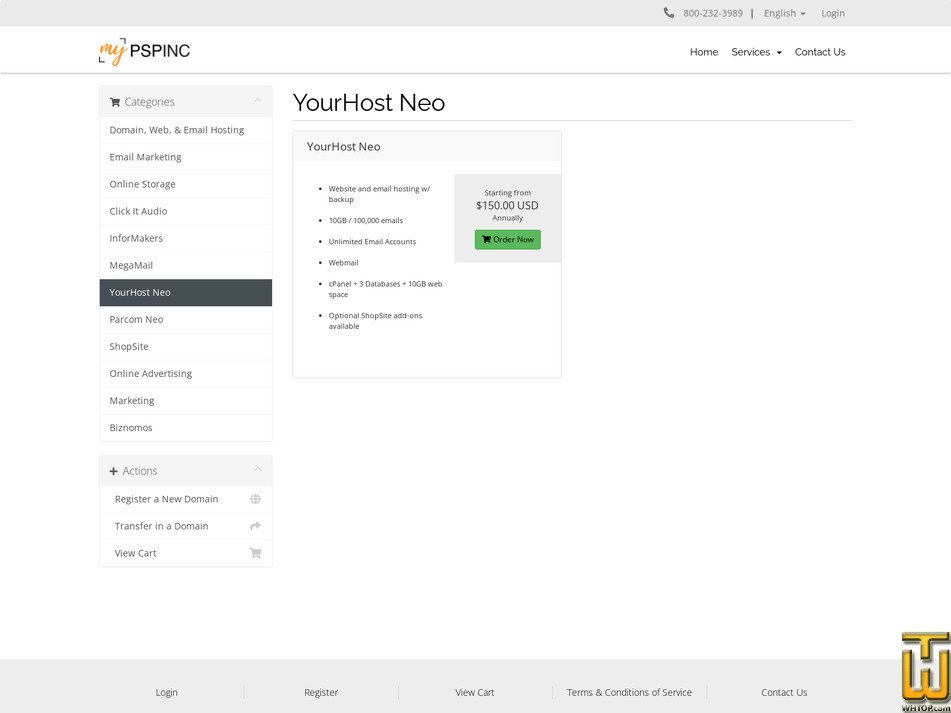Image resolution: width=951 pixels, height=713 pixels.
Task: Click View Cart in the footer
Action: [475, 692]
